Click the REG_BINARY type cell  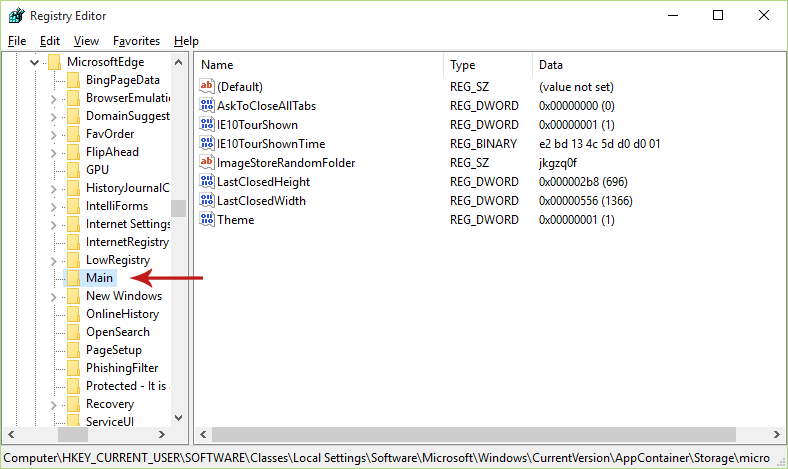coord(483,144)
